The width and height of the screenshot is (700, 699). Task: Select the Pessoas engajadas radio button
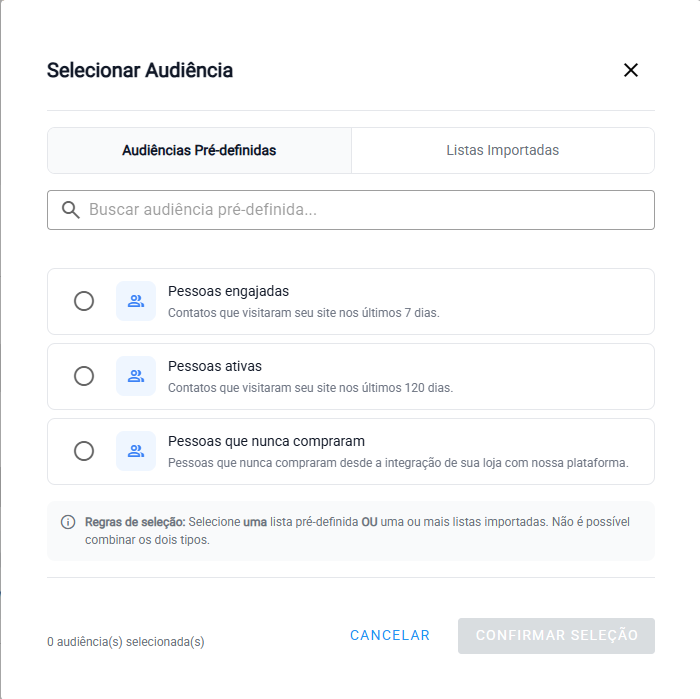click(84, 301)
